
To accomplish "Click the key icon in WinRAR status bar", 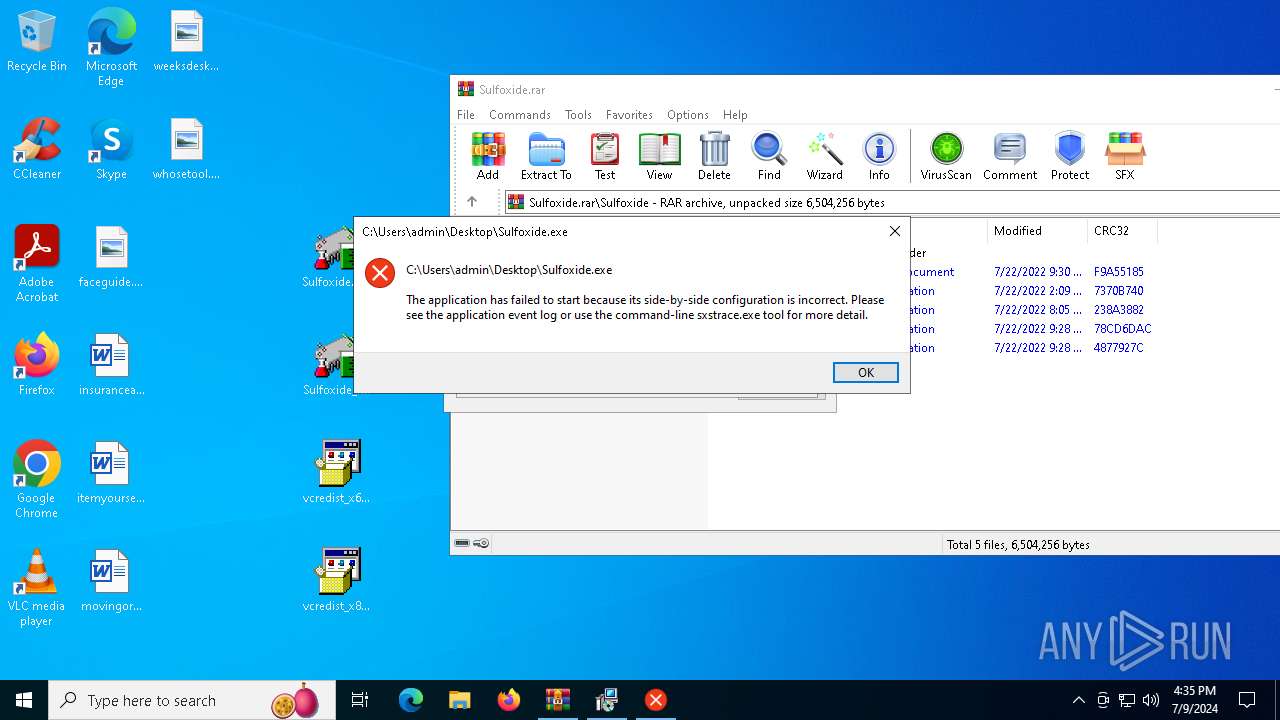I will 481,544.
